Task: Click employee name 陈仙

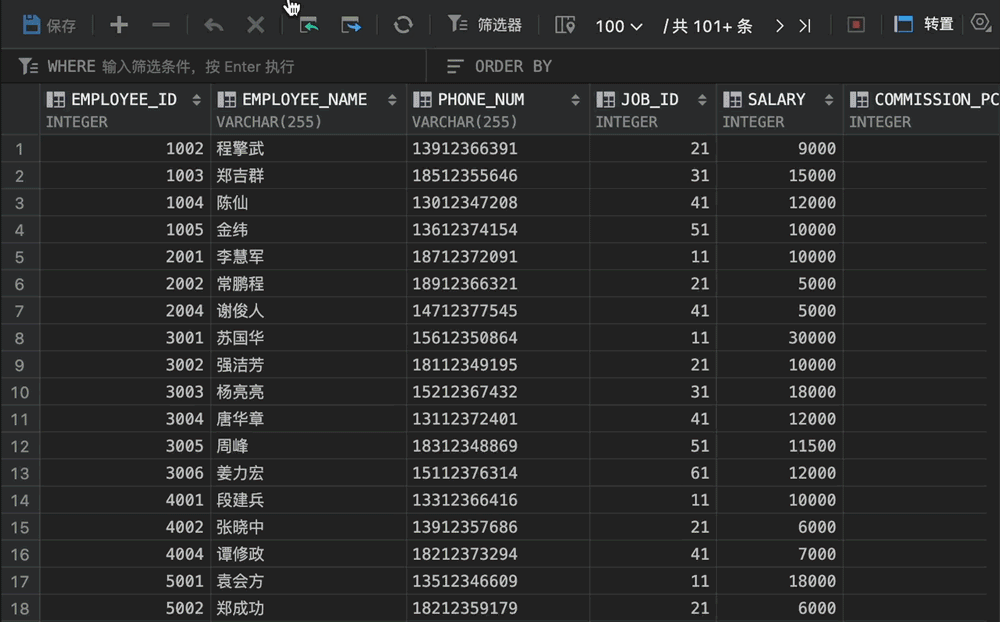Action: coord(232,203)
